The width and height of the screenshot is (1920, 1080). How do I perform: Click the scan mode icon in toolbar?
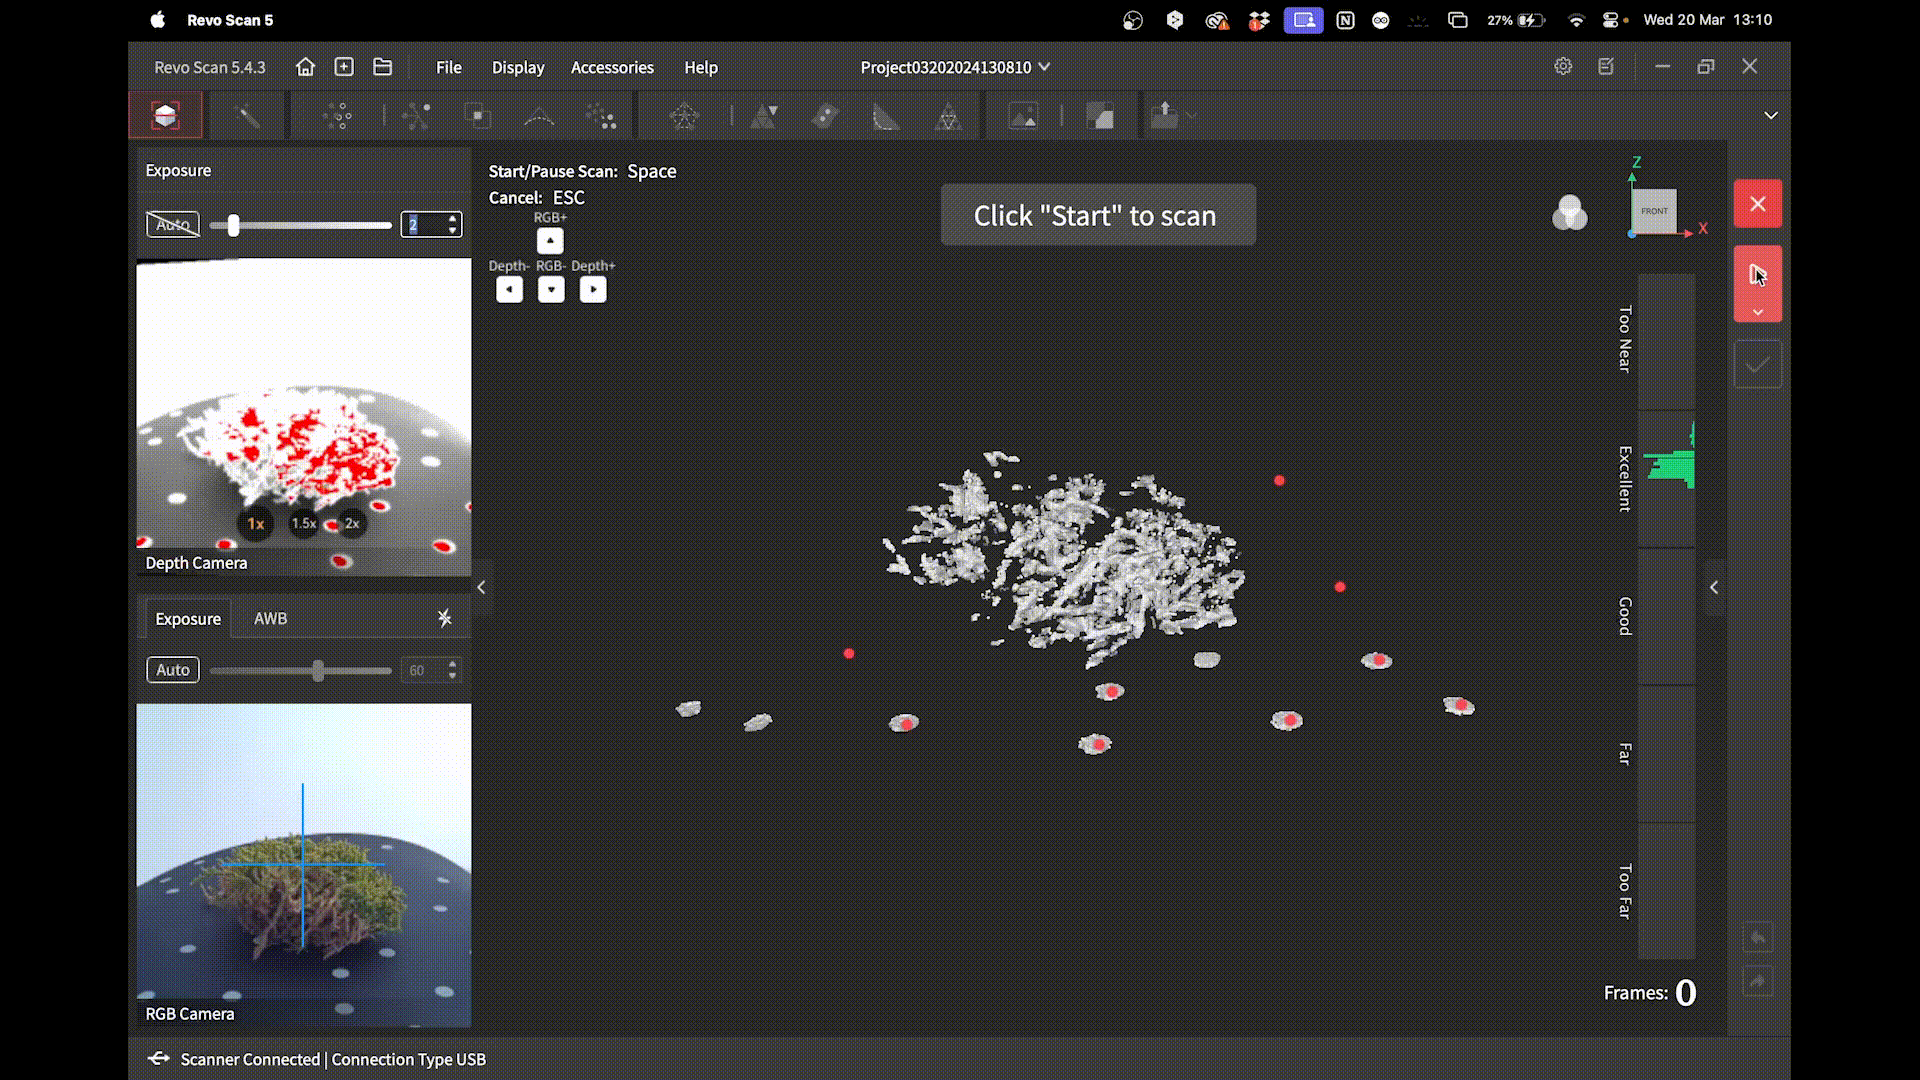pyautogui.click(x=166, y=116)
